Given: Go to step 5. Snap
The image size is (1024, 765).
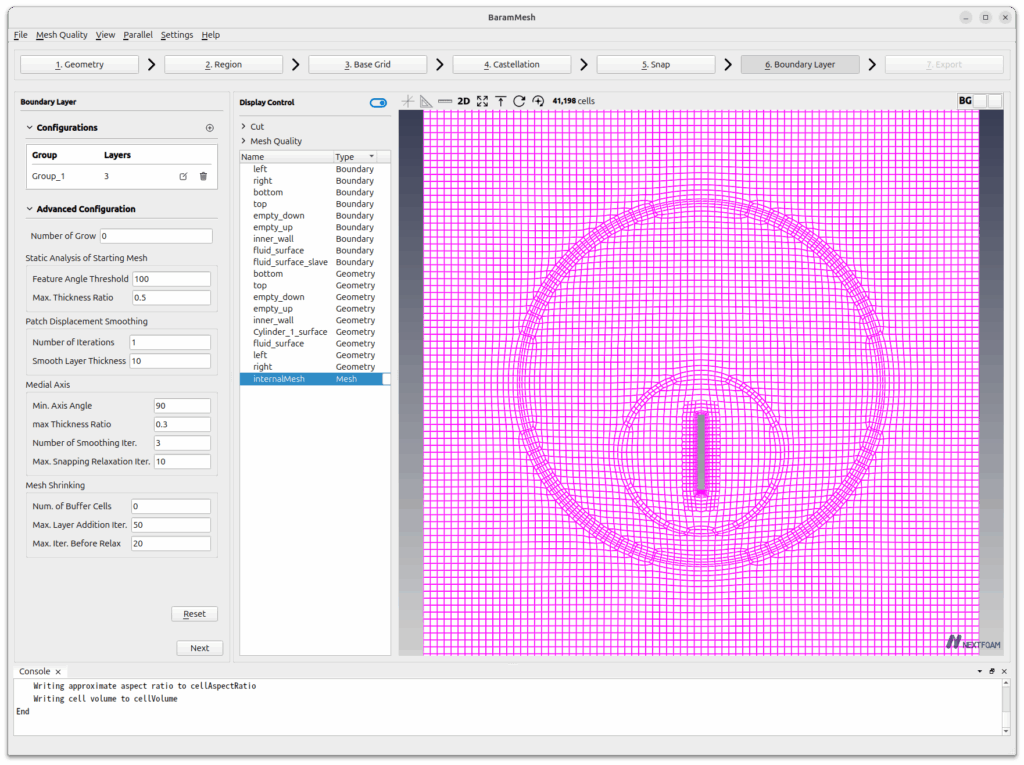Looking at the screenshot, I should click(656, 65).
